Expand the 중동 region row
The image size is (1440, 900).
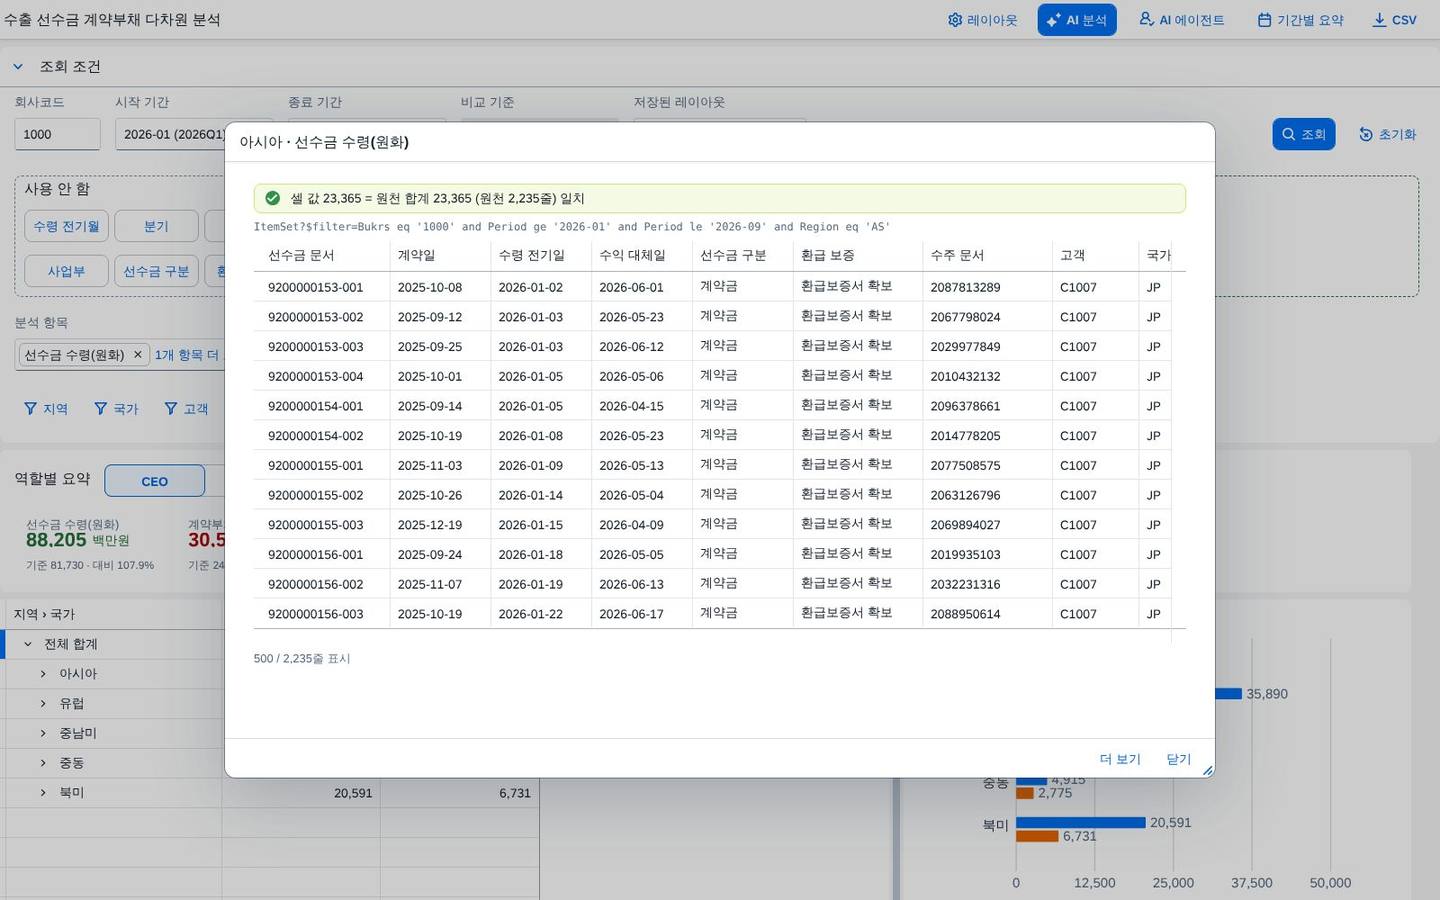[43, 763]
